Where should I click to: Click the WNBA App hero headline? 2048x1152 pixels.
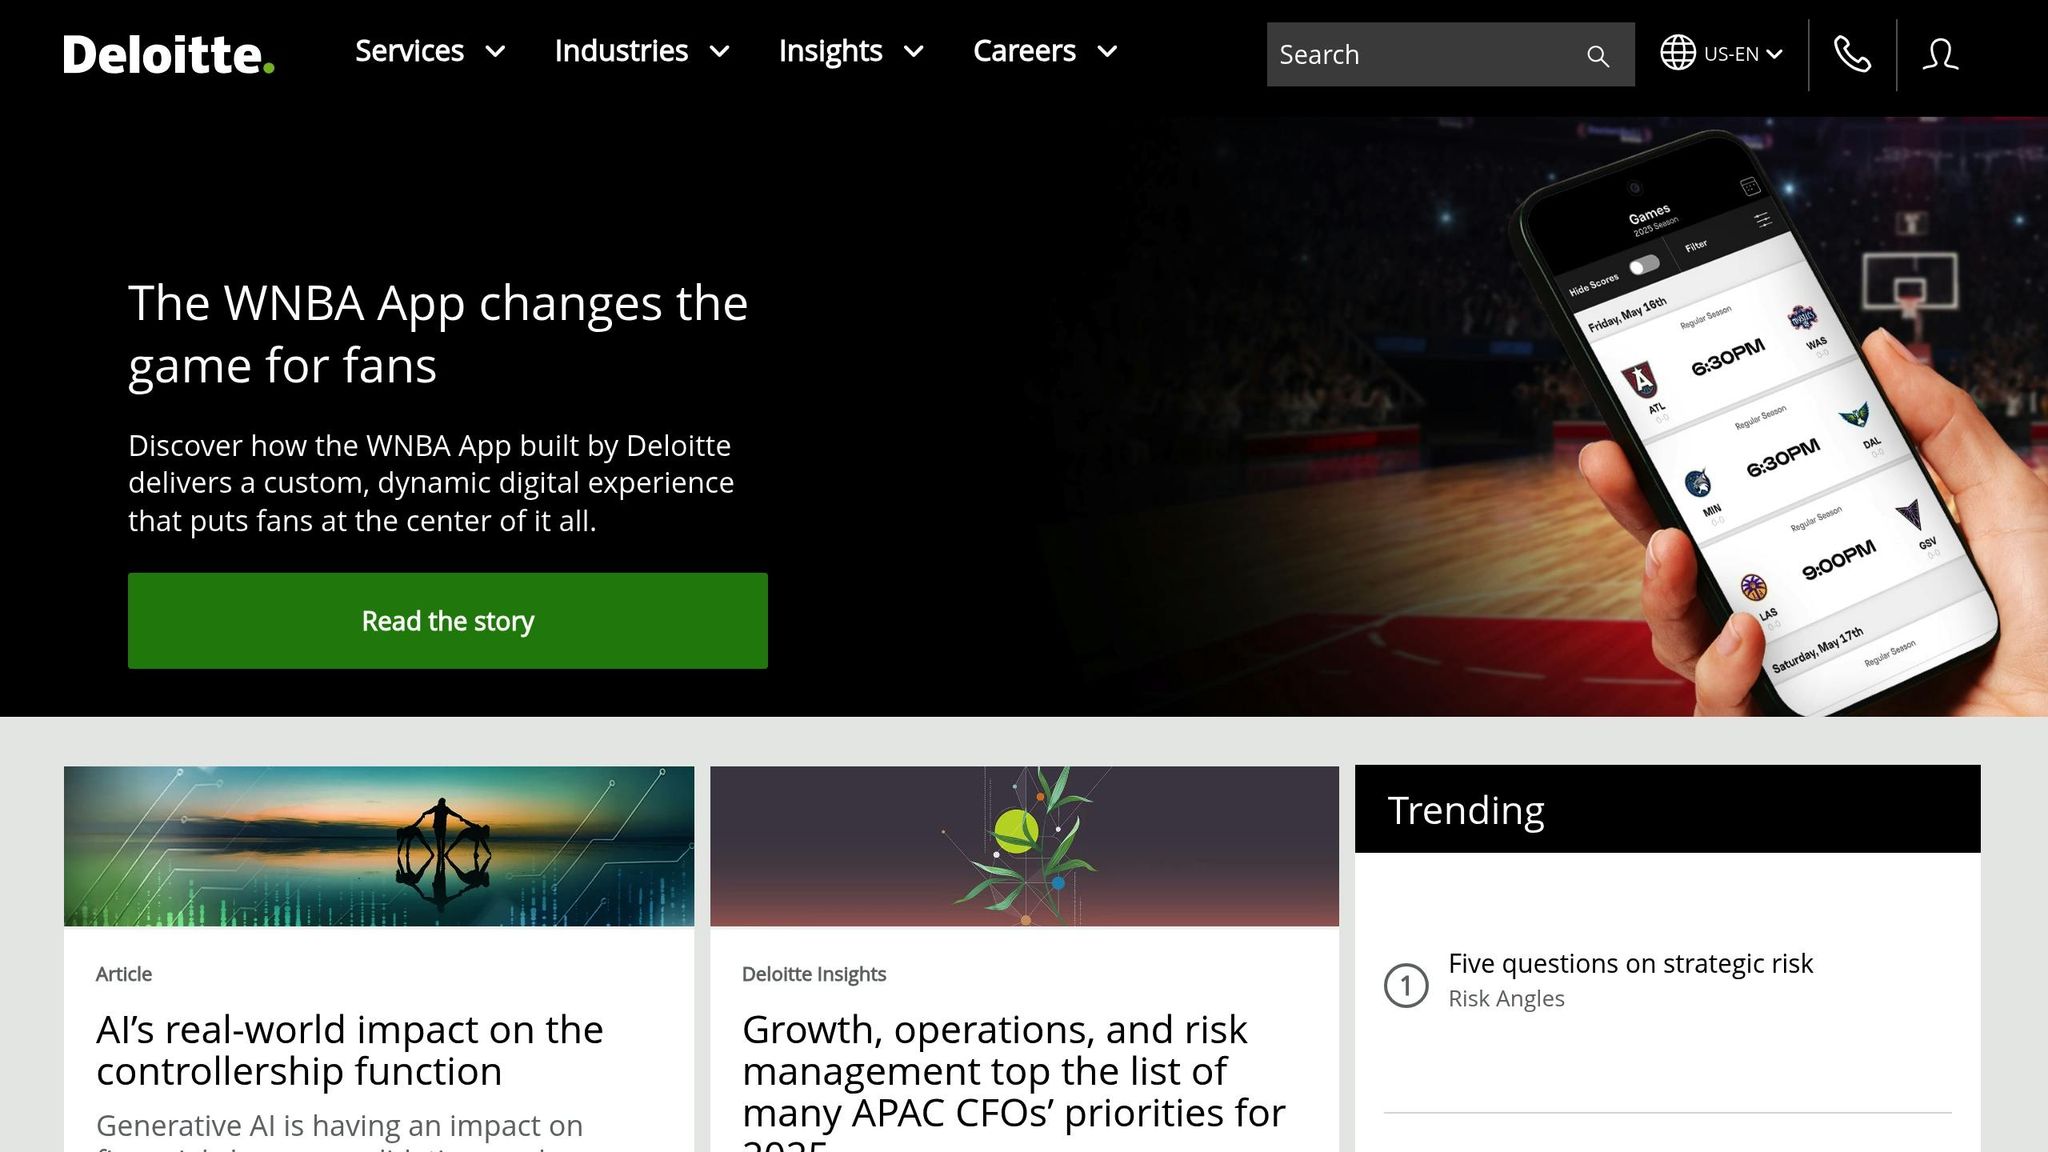(x=438, y=334)
